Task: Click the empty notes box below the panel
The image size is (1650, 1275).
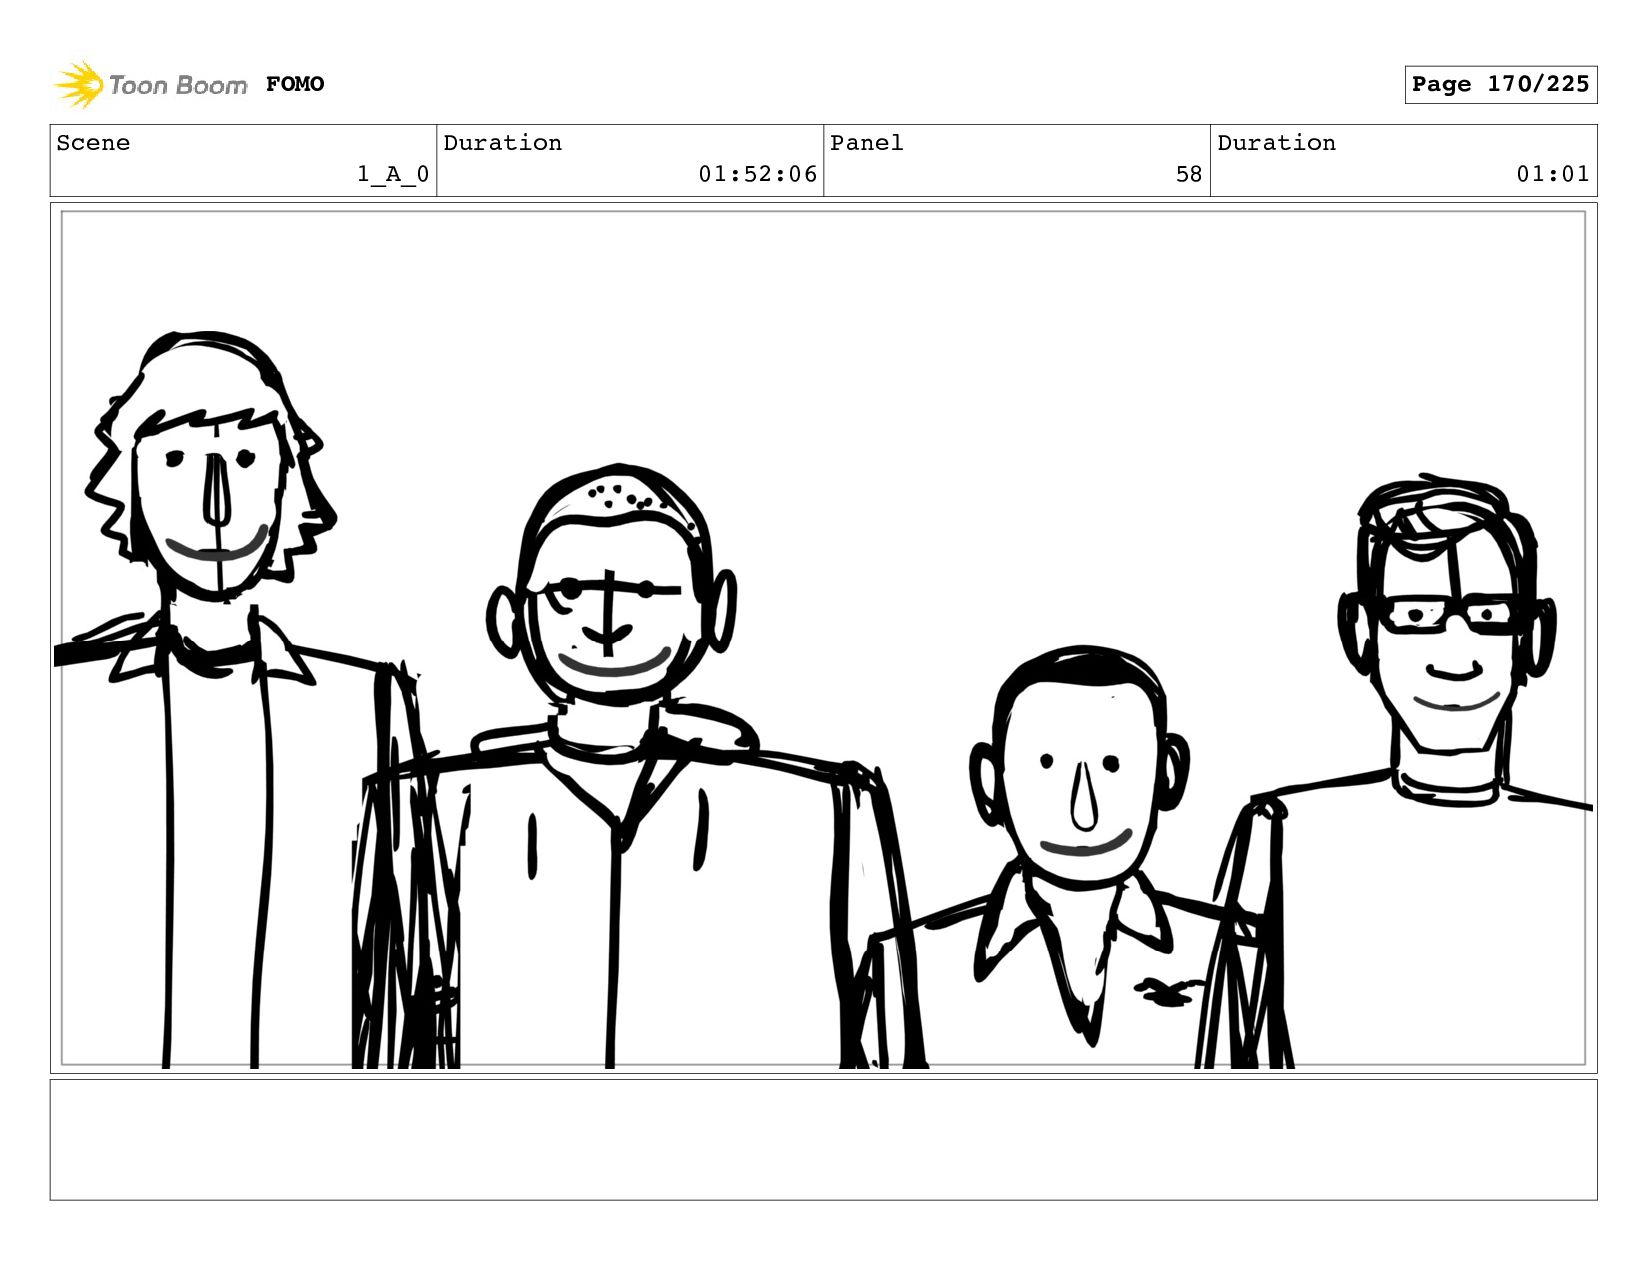Action: pyautogui.click(x=823, y=1140)
